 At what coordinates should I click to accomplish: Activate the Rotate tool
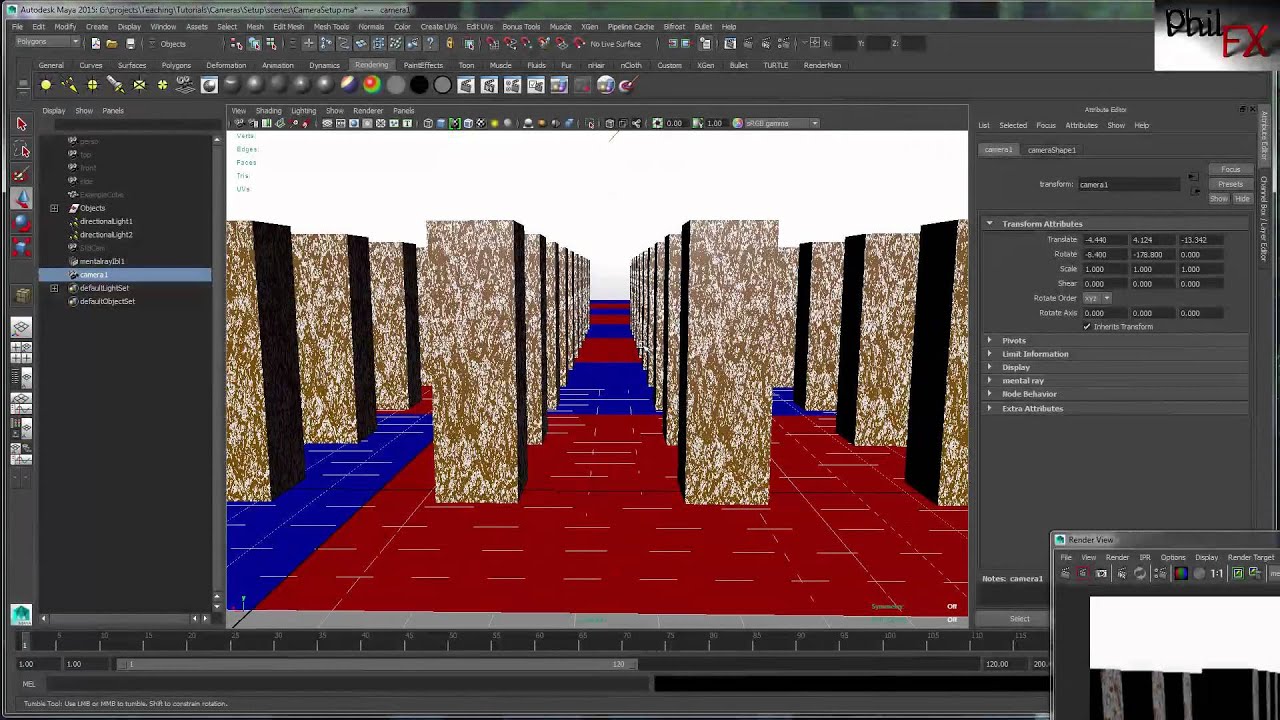pyautogui.click(x=21, y=223)
